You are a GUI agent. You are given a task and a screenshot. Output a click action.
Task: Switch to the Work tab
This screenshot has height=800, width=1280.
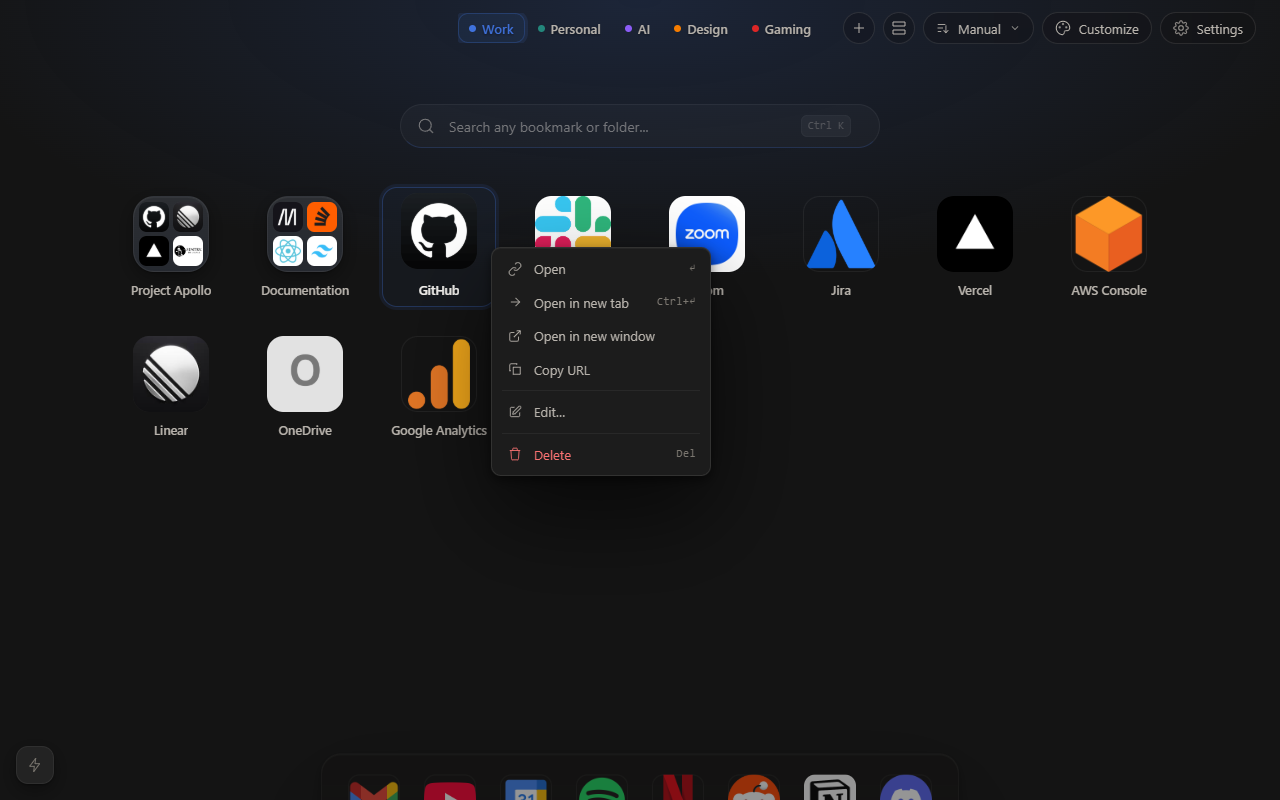tap(492, 28)
